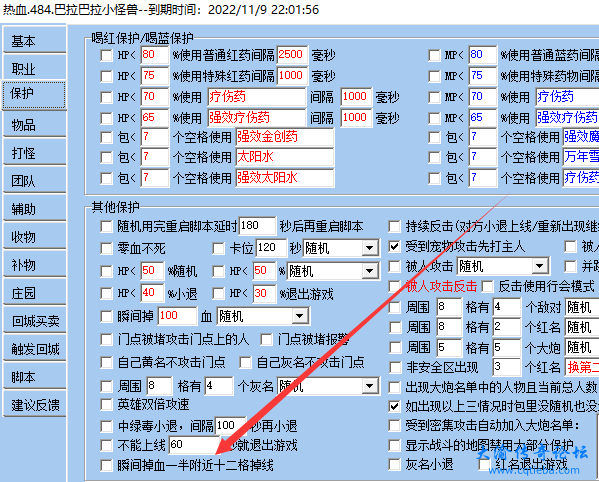Enable 显示战斗的地图禁用大部分保护 checkbox

tap(394, 445)
